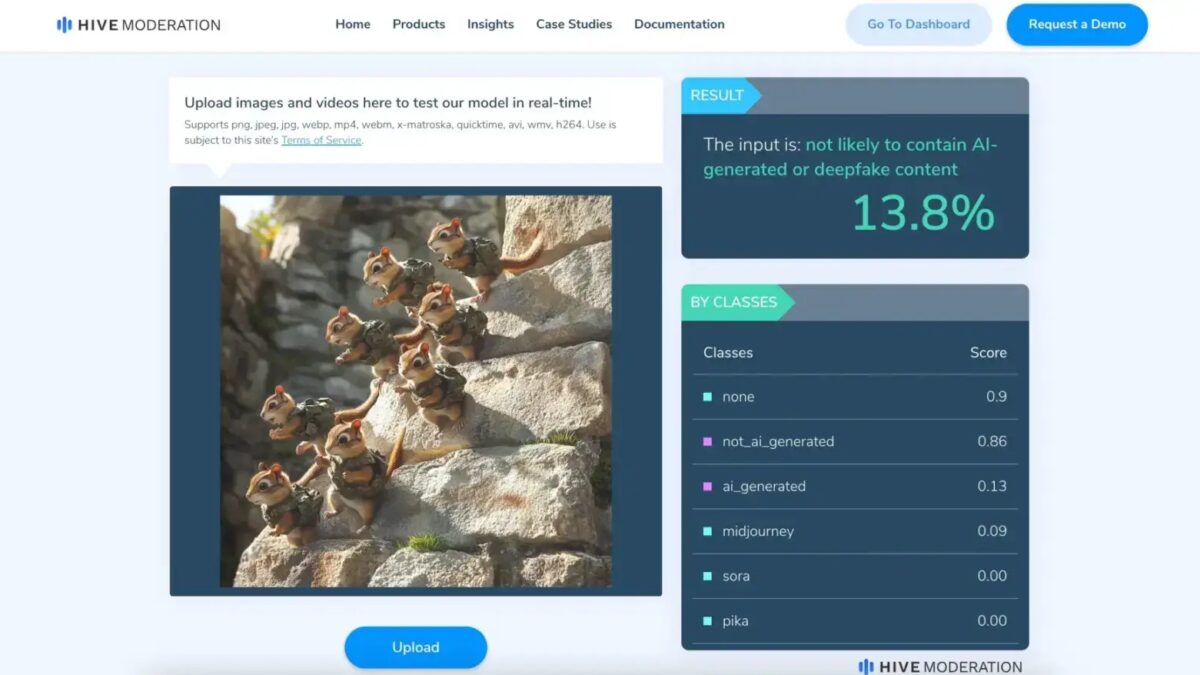1200x675 pixels.
Task: Select the BY CLASSES header tab
Action: [x=734, y=302]
